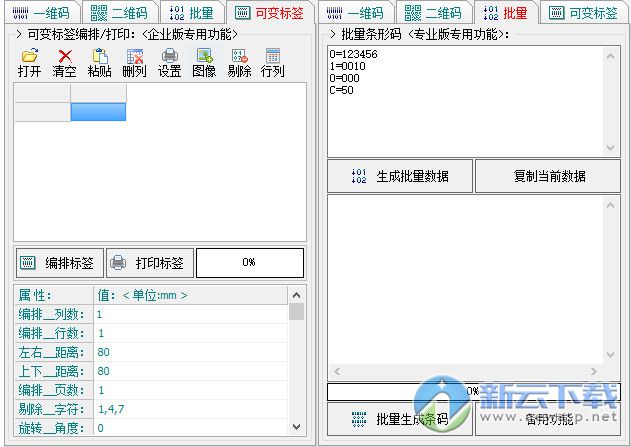The height and width of the screenshot is (447, 631).
Task: Click the 编排__列数 value field
Action: [191, 314]
